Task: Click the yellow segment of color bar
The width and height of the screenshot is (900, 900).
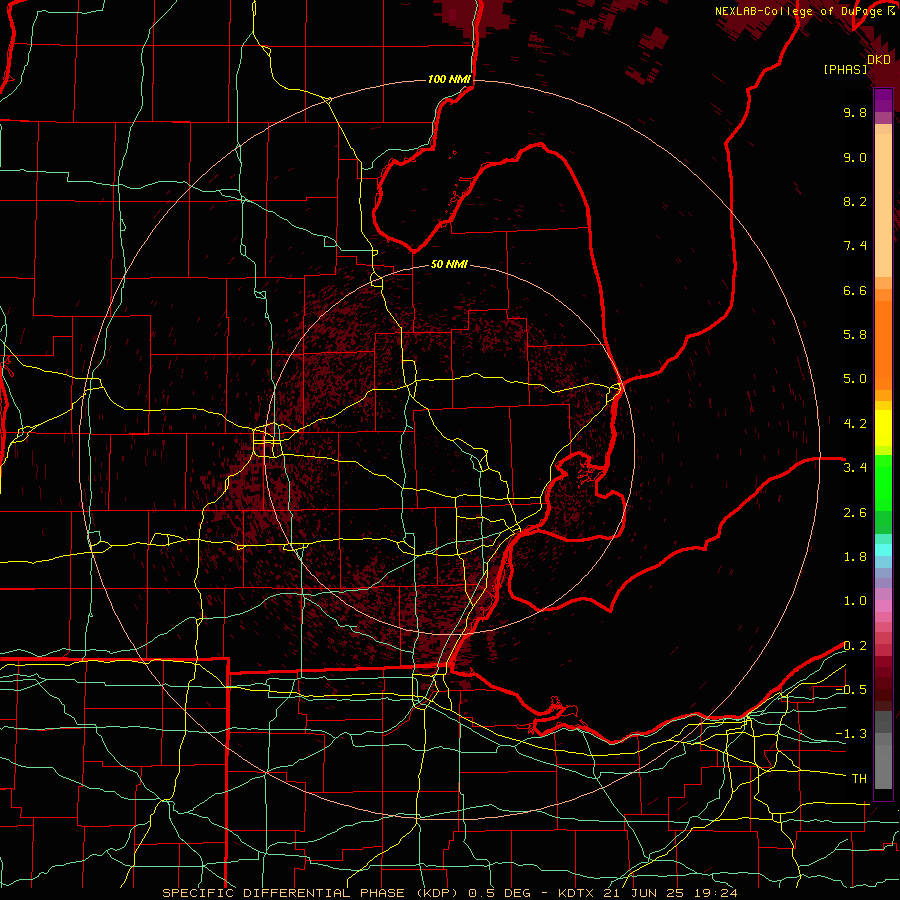Action: coord(883,428)
